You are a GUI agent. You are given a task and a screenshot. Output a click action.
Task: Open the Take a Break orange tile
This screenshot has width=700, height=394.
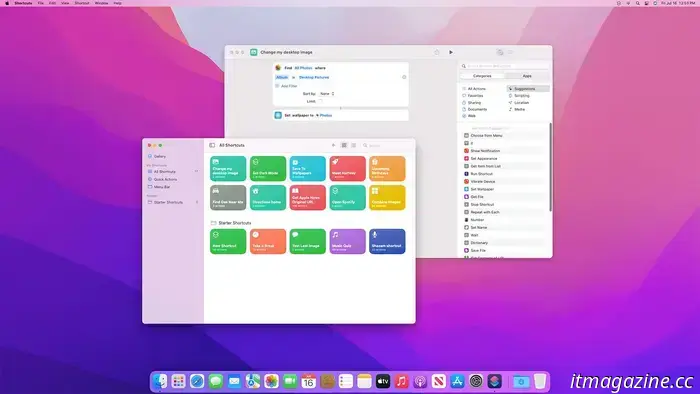point(268,241)
